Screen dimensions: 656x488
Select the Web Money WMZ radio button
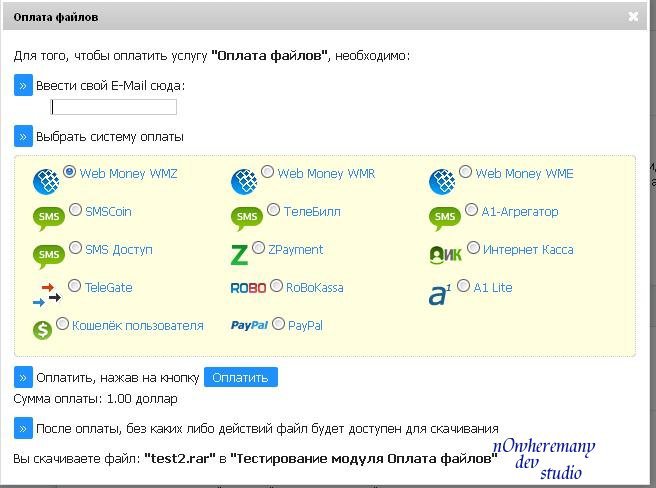point(69,172)
